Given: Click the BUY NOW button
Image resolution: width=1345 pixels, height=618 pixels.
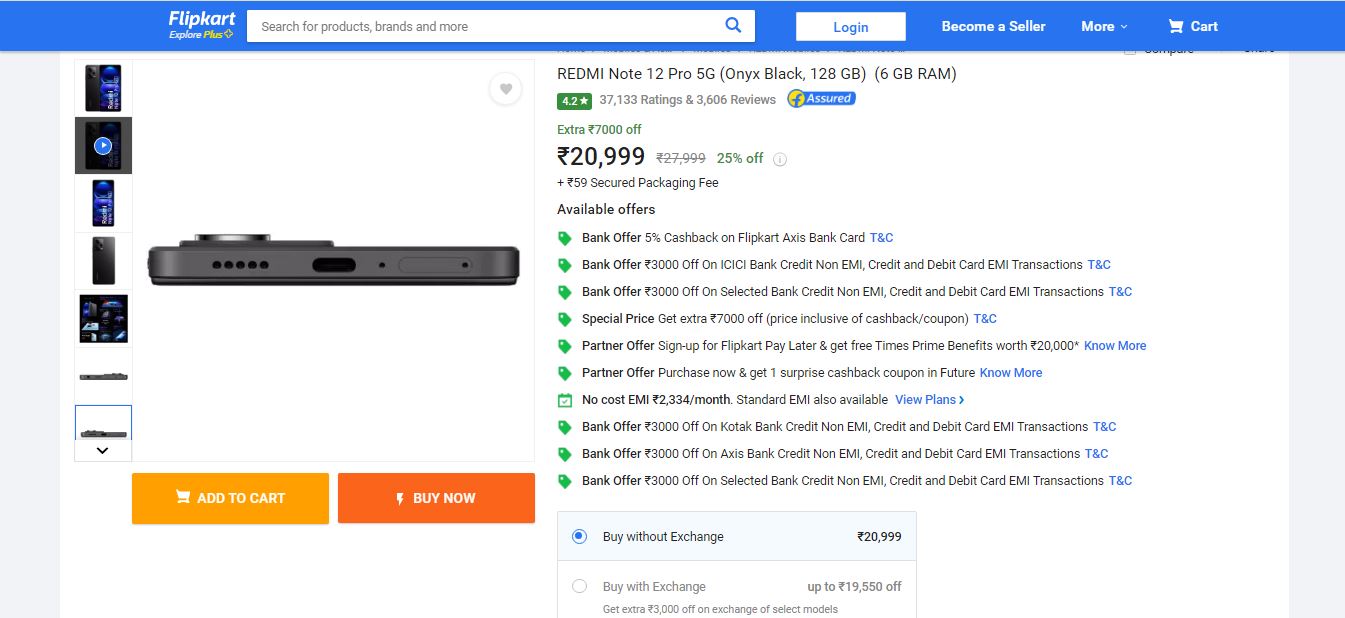Looking at the screenshot, I should point(436,498).
